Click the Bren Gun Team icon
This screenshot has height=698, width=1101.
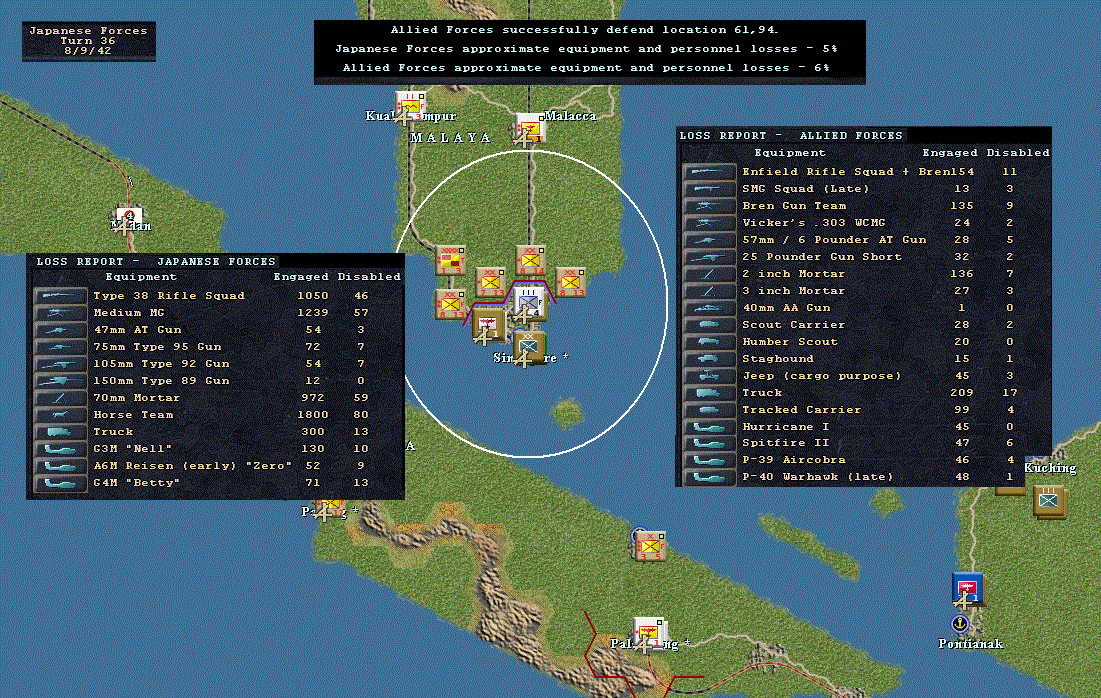click(709, 206)
